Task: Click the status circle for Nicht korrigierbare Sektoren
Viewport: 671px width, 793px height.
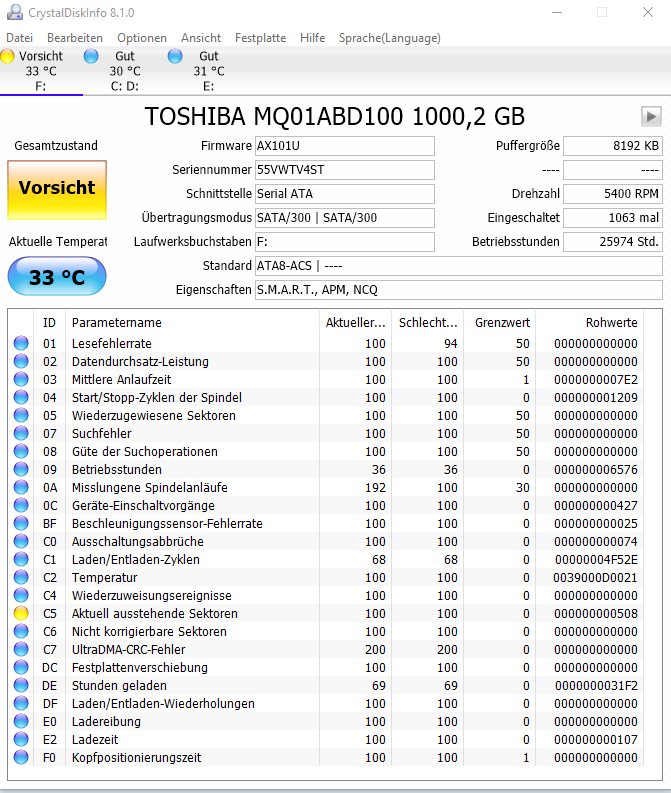Action: (21, 631)
